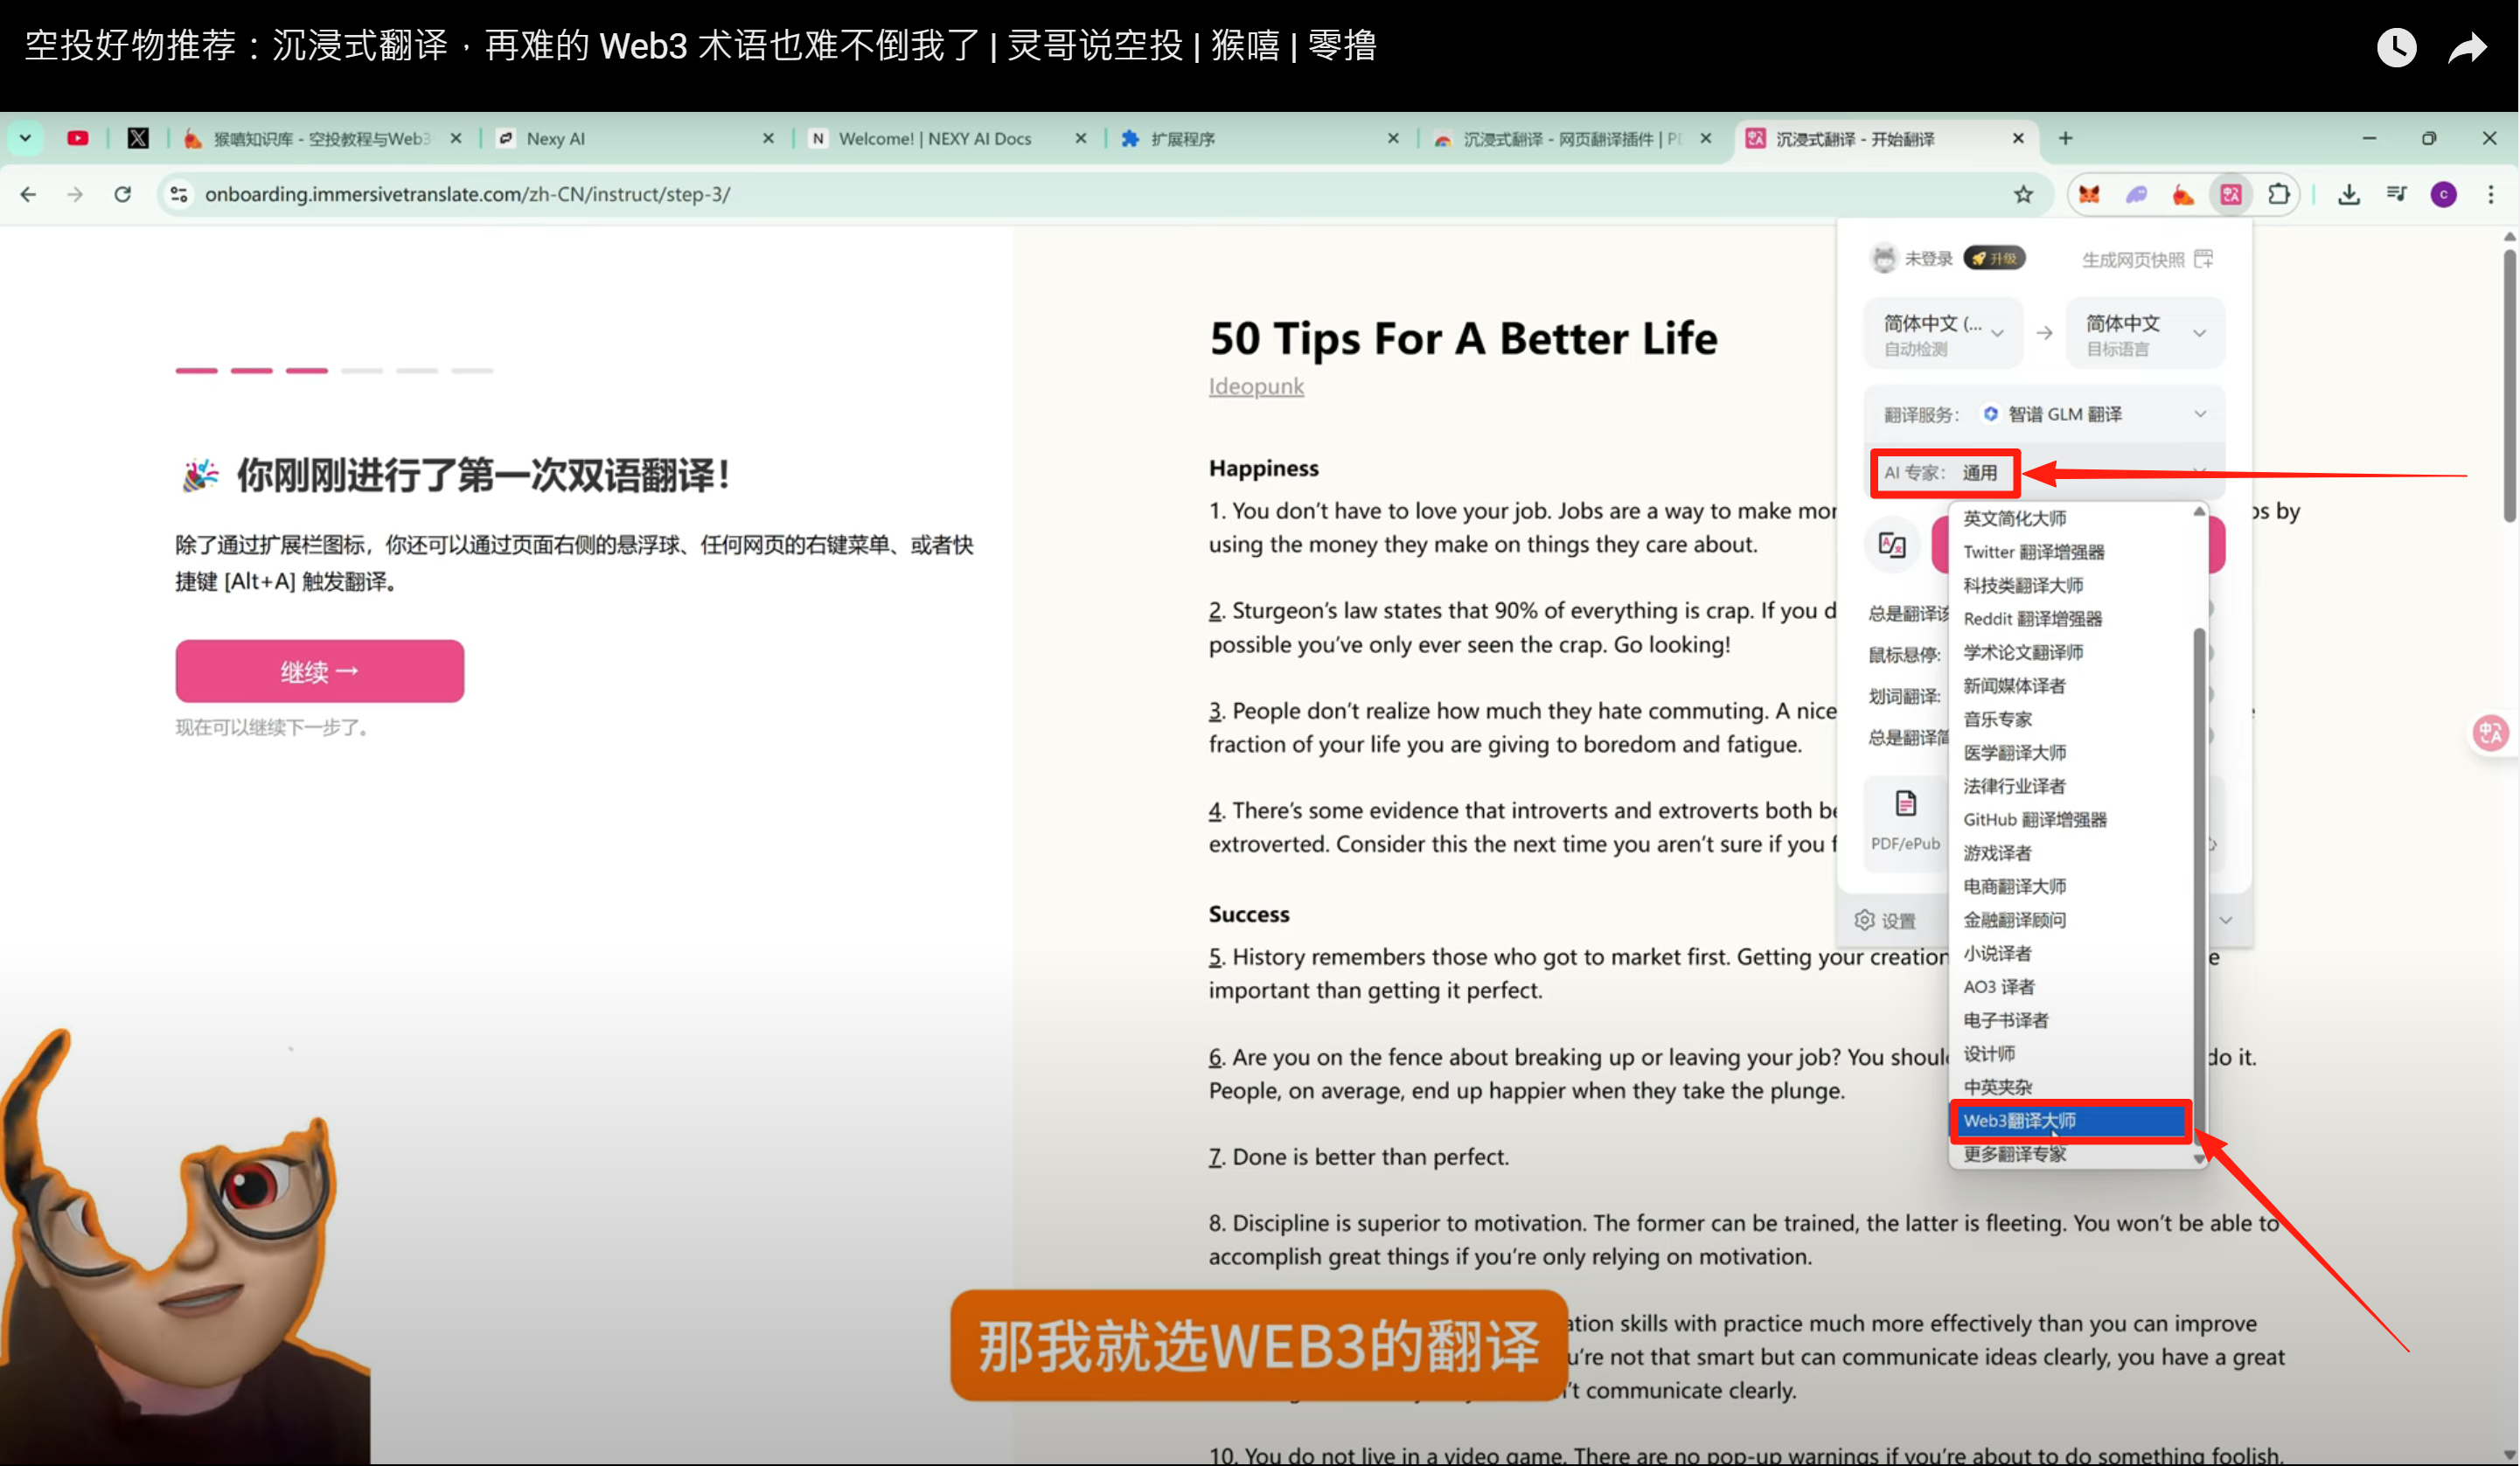
Task: Reload the current page
Action: 122,194
